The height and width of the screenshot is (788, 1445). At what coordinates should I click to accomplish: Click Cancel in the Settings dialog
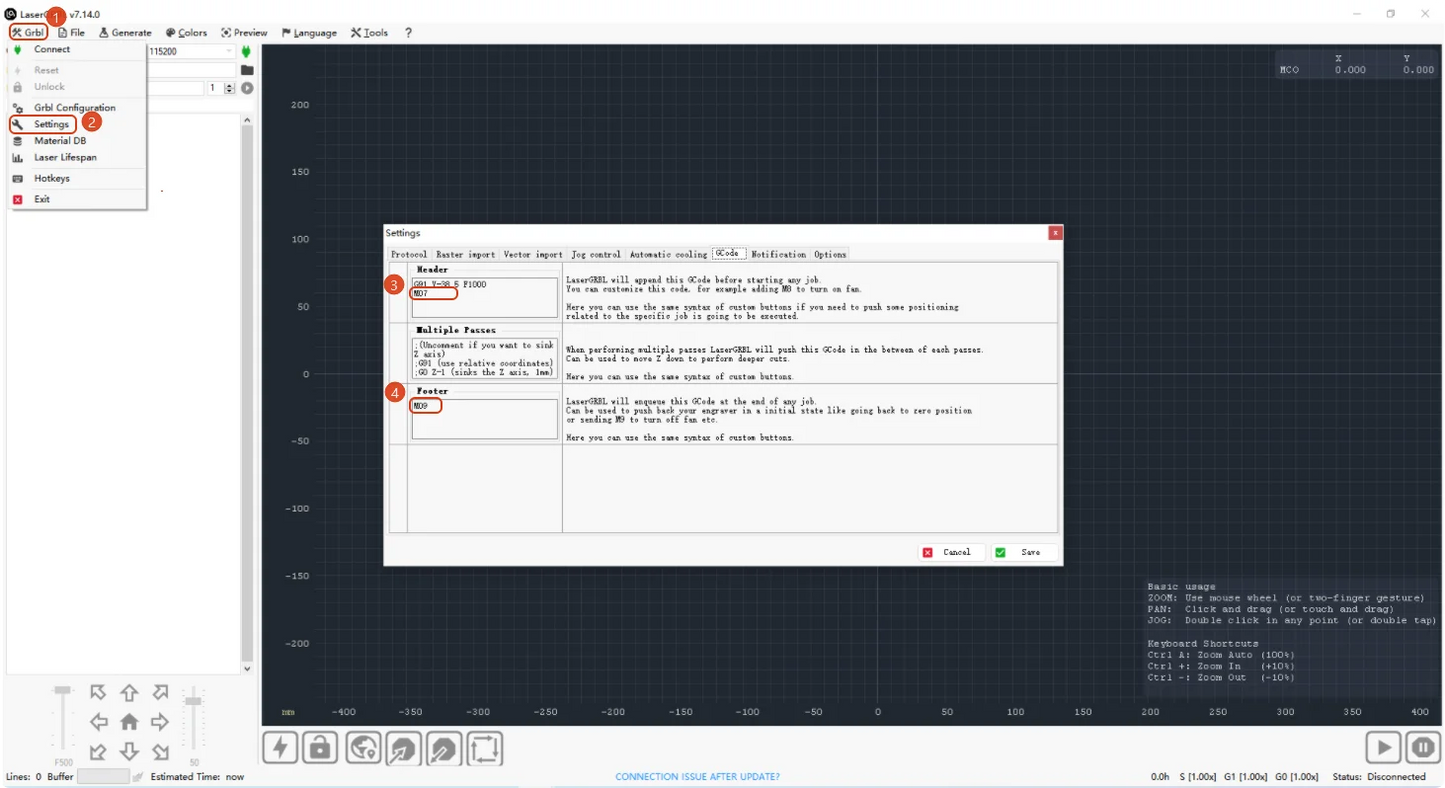(950, 552)
